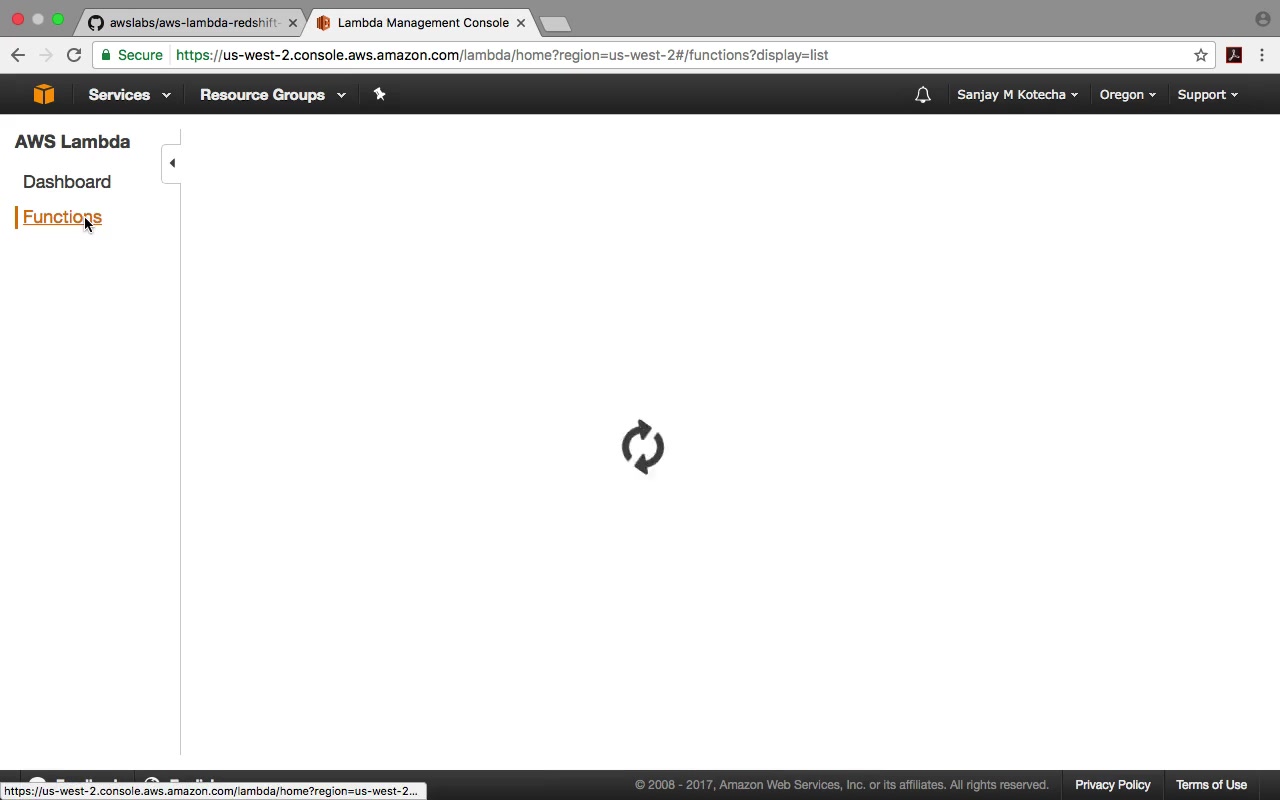Click the Amazon Web Services copyright notice
Viewport: 1280px width, 800px height.
pos(842,785)
